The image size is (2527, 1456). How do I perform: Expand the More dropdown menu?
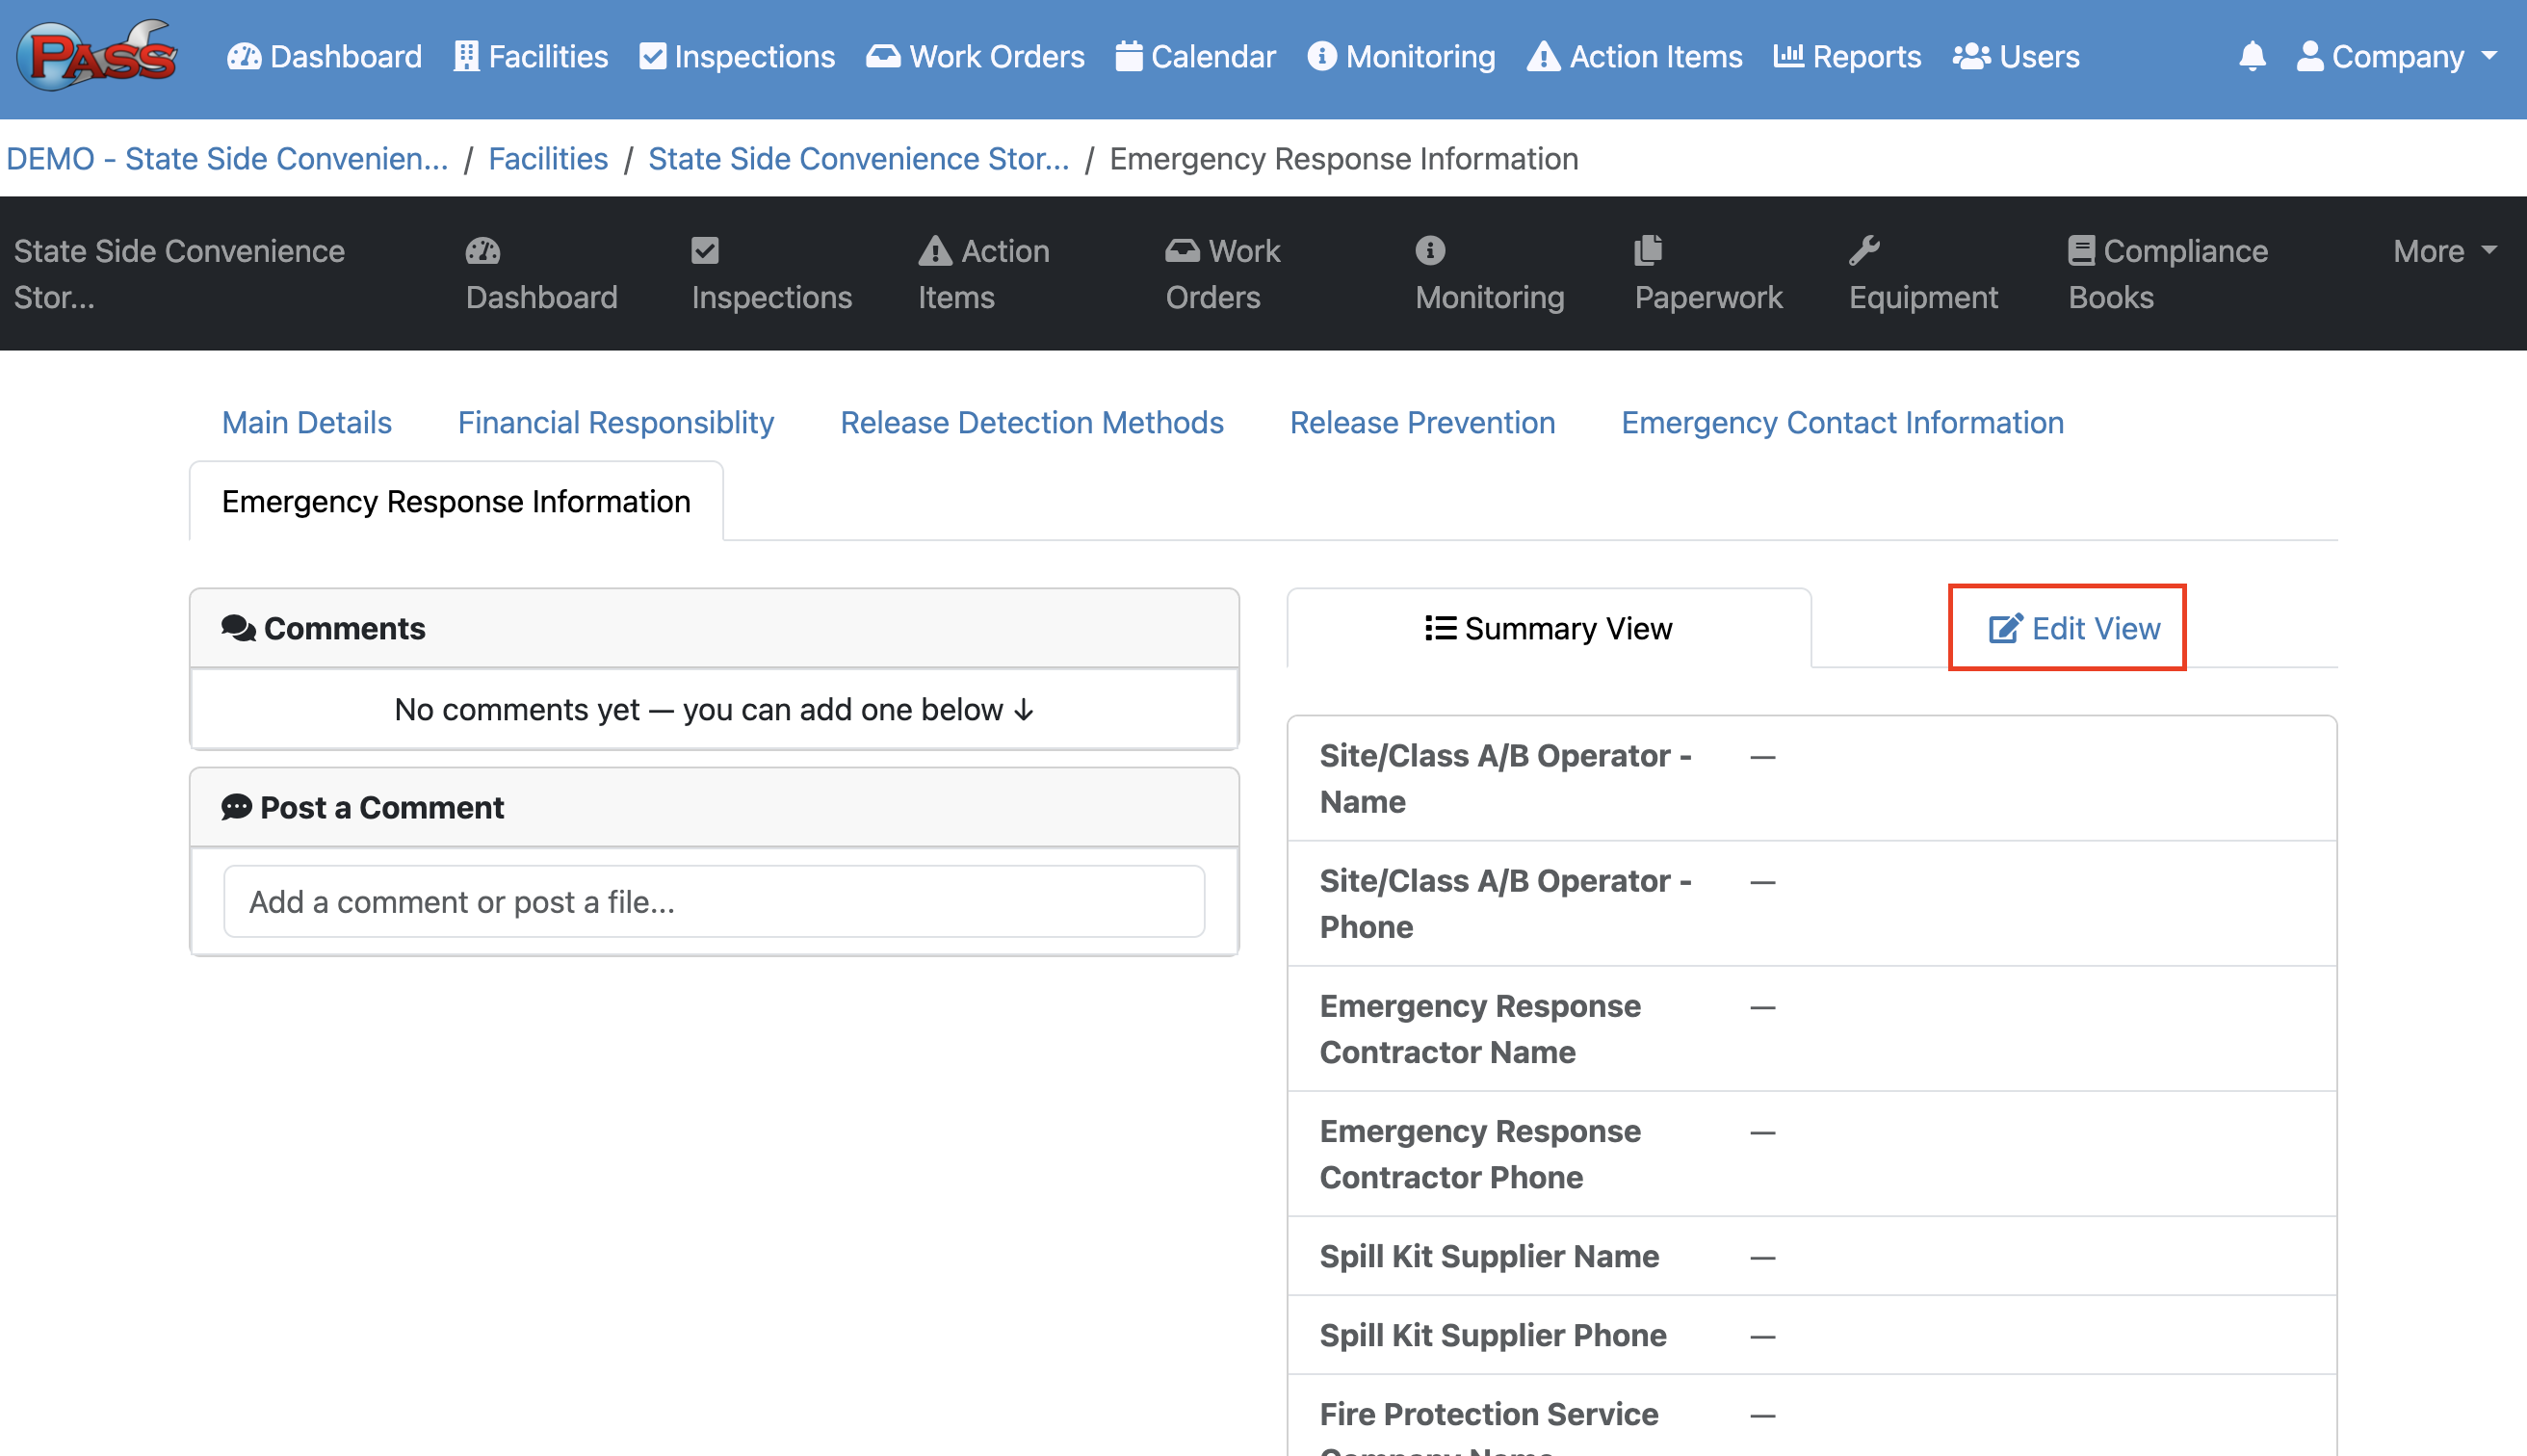pos(2443,251)
